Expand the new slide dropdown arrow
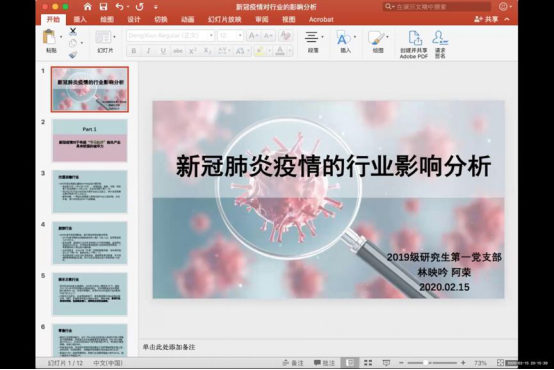This screenshot has width=554, height=370. tap(114, 37)
